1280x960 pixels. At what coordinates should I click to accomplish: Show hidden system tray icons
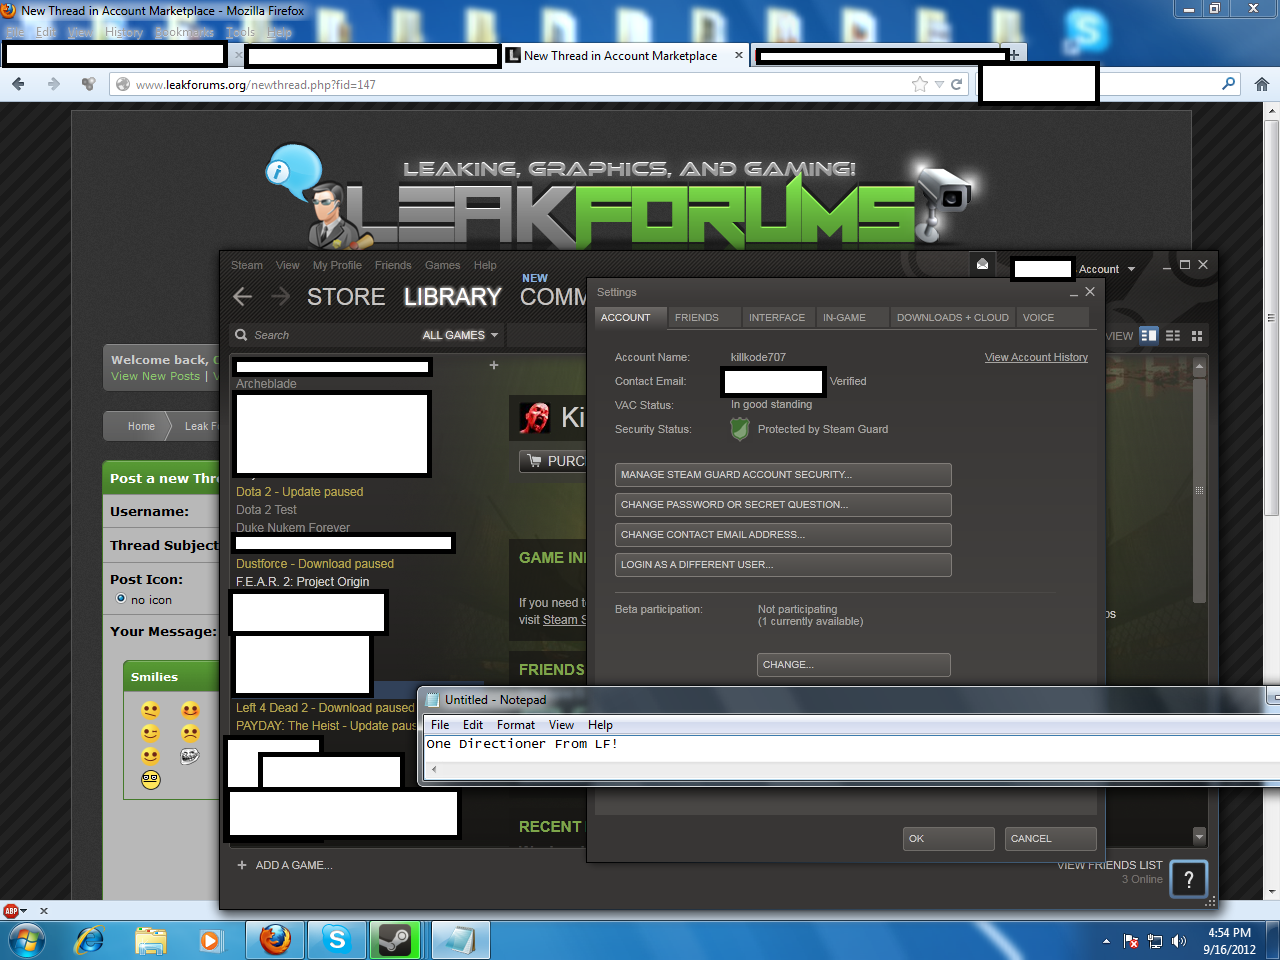[1106, 941]
